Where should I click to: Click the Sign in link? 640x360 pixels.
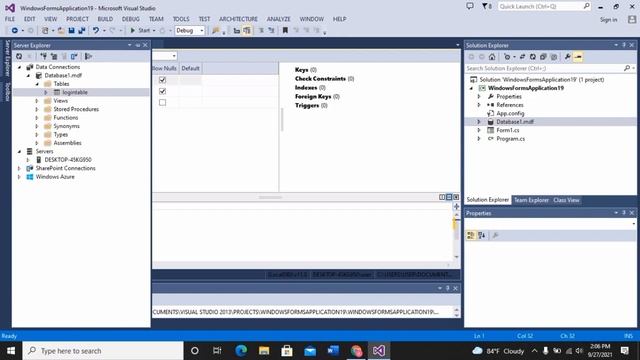[609, 20]
